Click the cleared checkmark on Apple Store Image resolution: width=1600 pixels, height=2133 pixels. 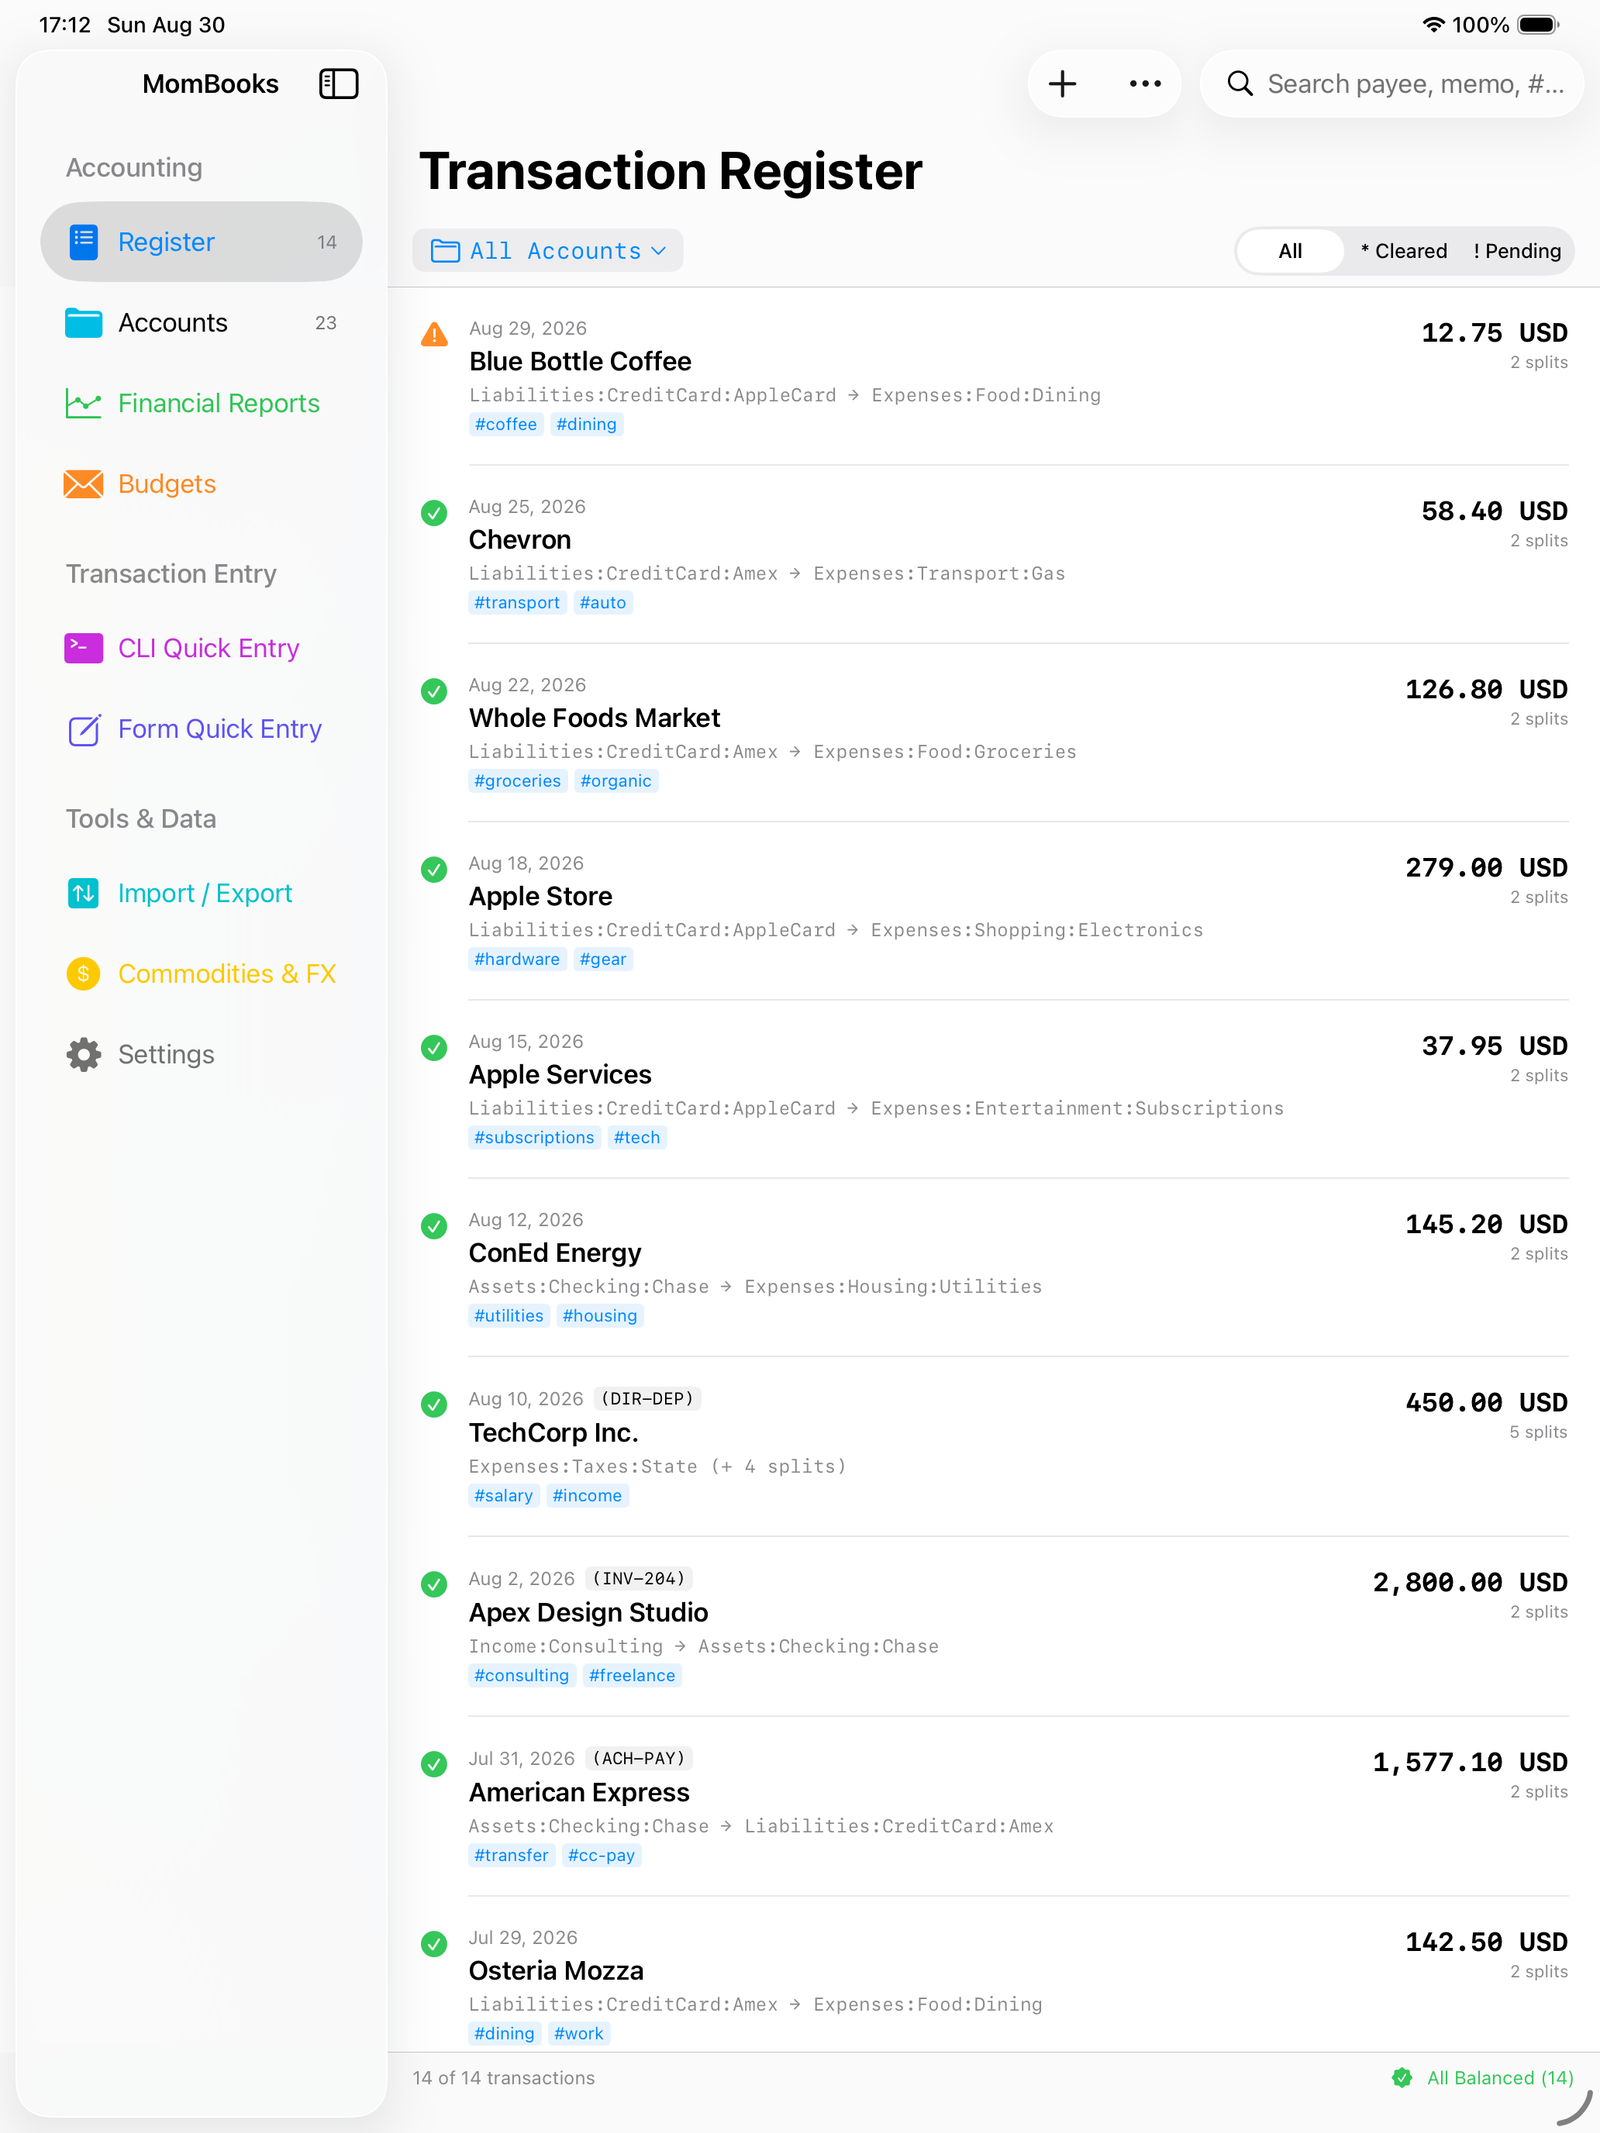pyautogui.click(x=434, y=869)
